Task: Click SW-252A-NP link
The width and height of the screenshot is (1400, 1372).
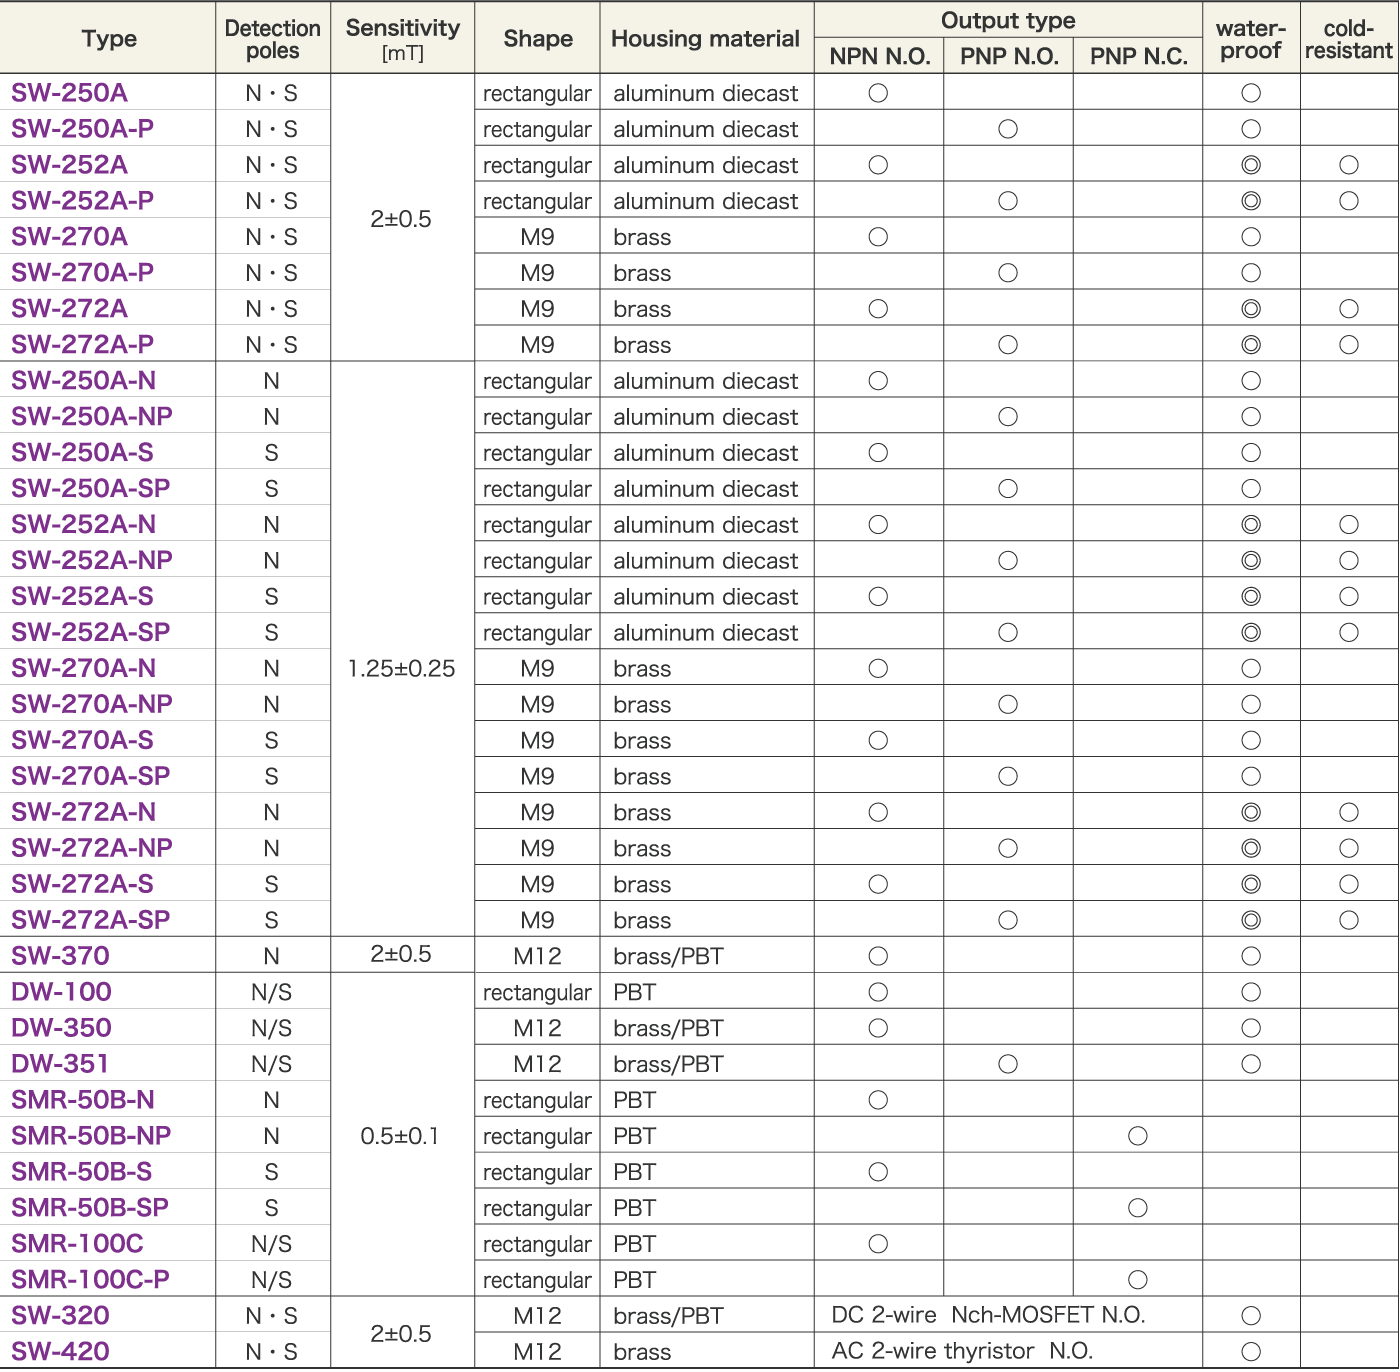Action: (91, 561)
